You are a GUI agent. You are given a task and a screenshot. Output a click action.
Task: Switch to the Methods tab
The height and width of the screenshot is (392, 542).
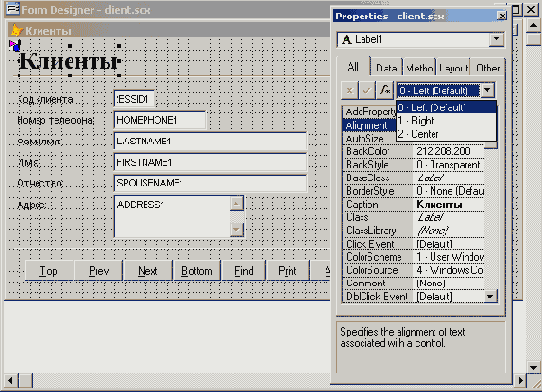(420, 67)
